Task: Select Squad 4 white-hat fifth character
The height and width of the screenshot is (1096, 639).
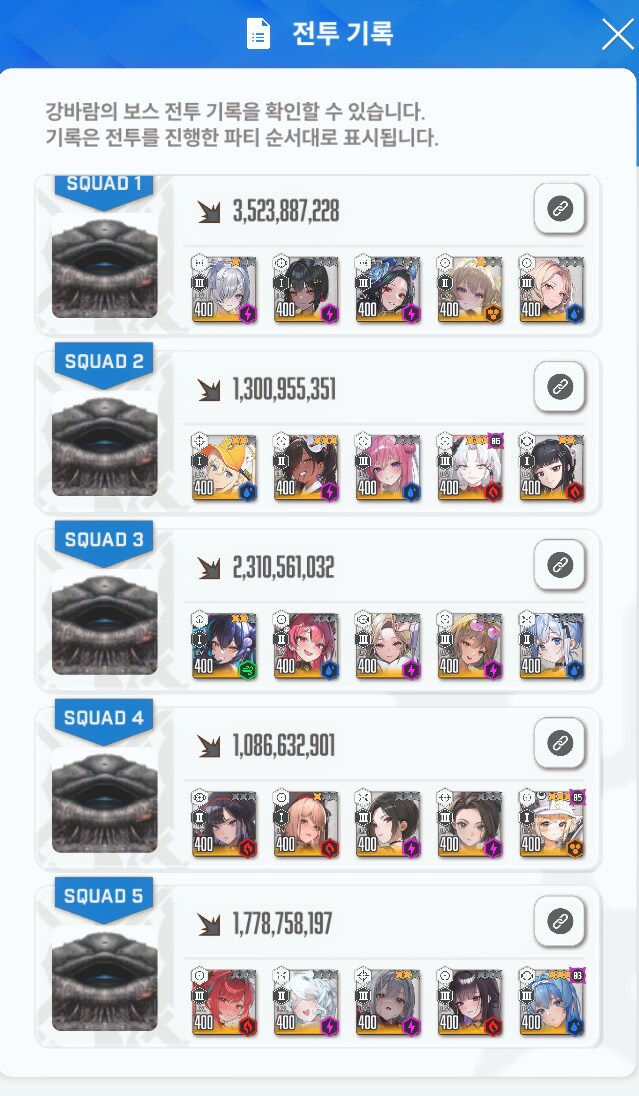Action: pyautogui.click(x=552, y=824)
